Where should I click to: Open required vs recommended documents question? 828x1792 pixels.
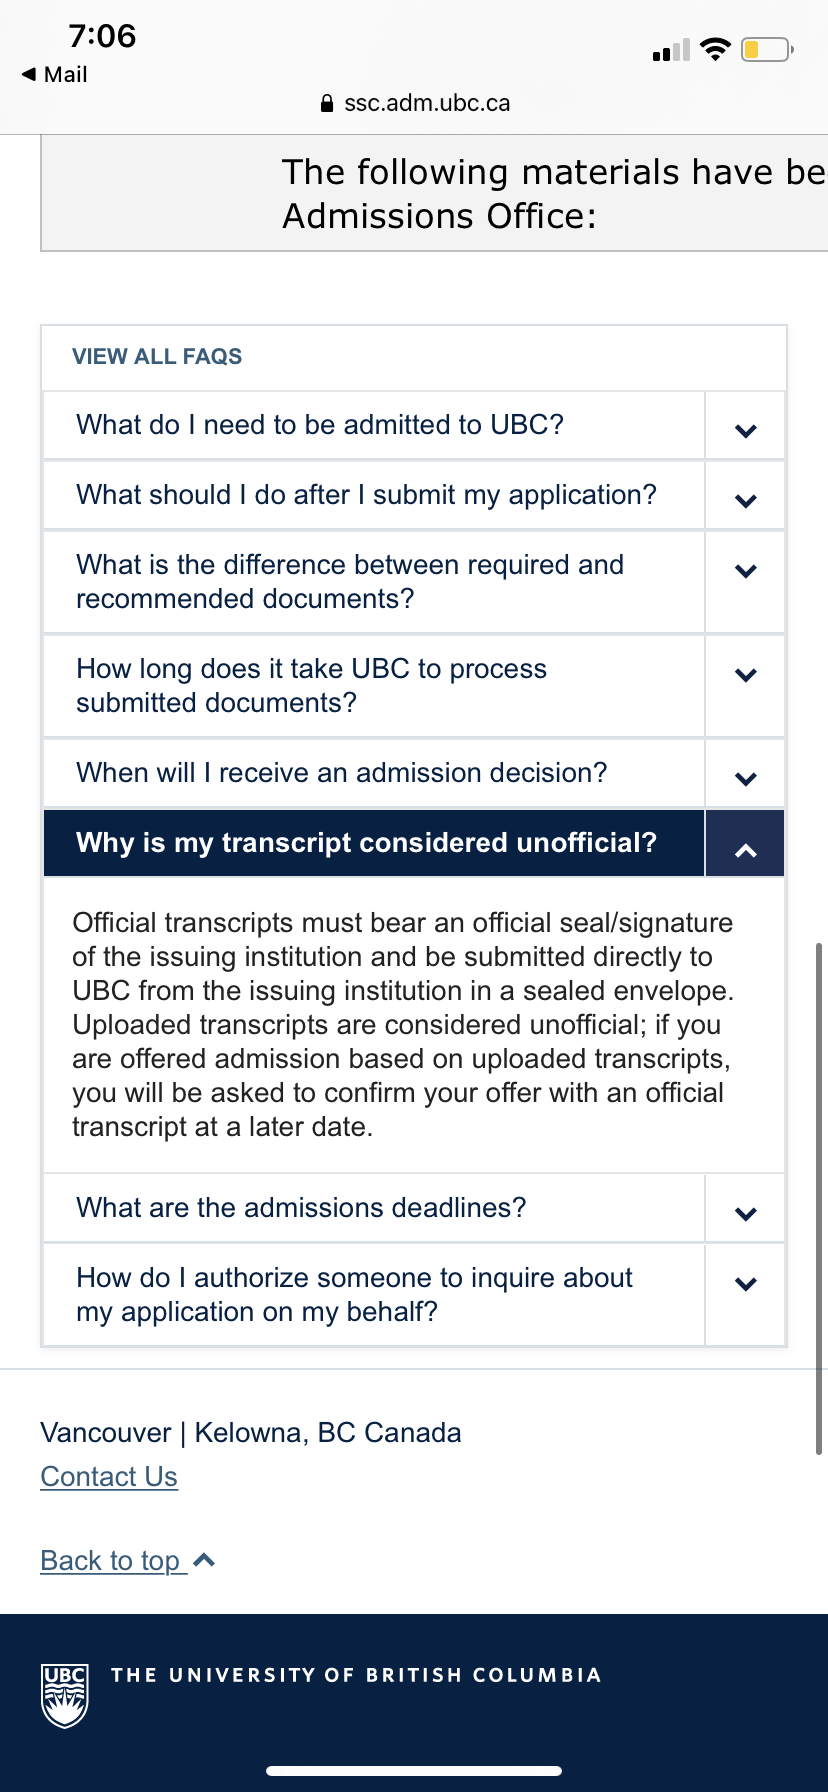(x=374, y=582)
